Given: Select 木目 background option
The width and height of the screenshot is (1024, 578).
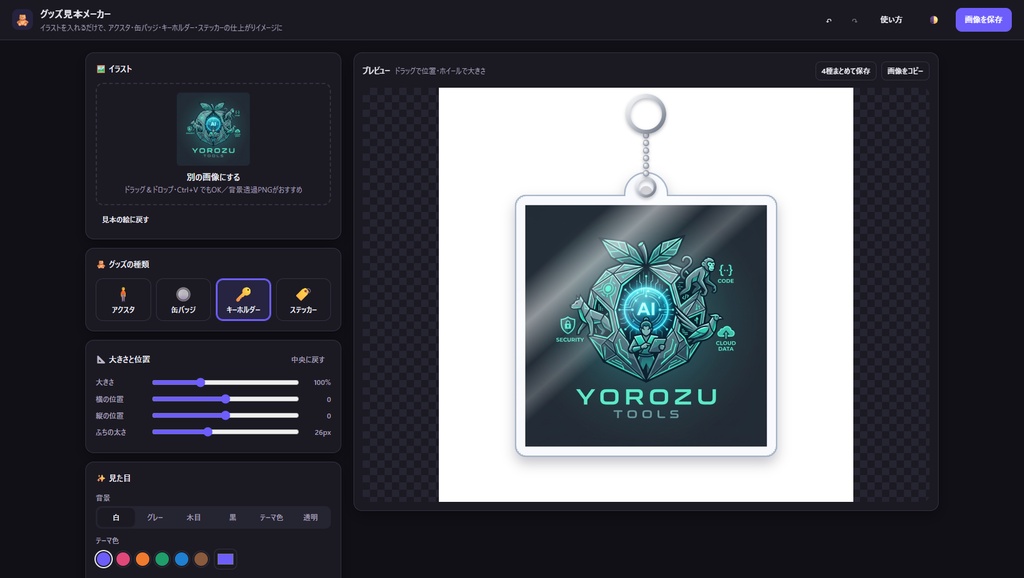Looking at the screenshot, I should point(194,517).
